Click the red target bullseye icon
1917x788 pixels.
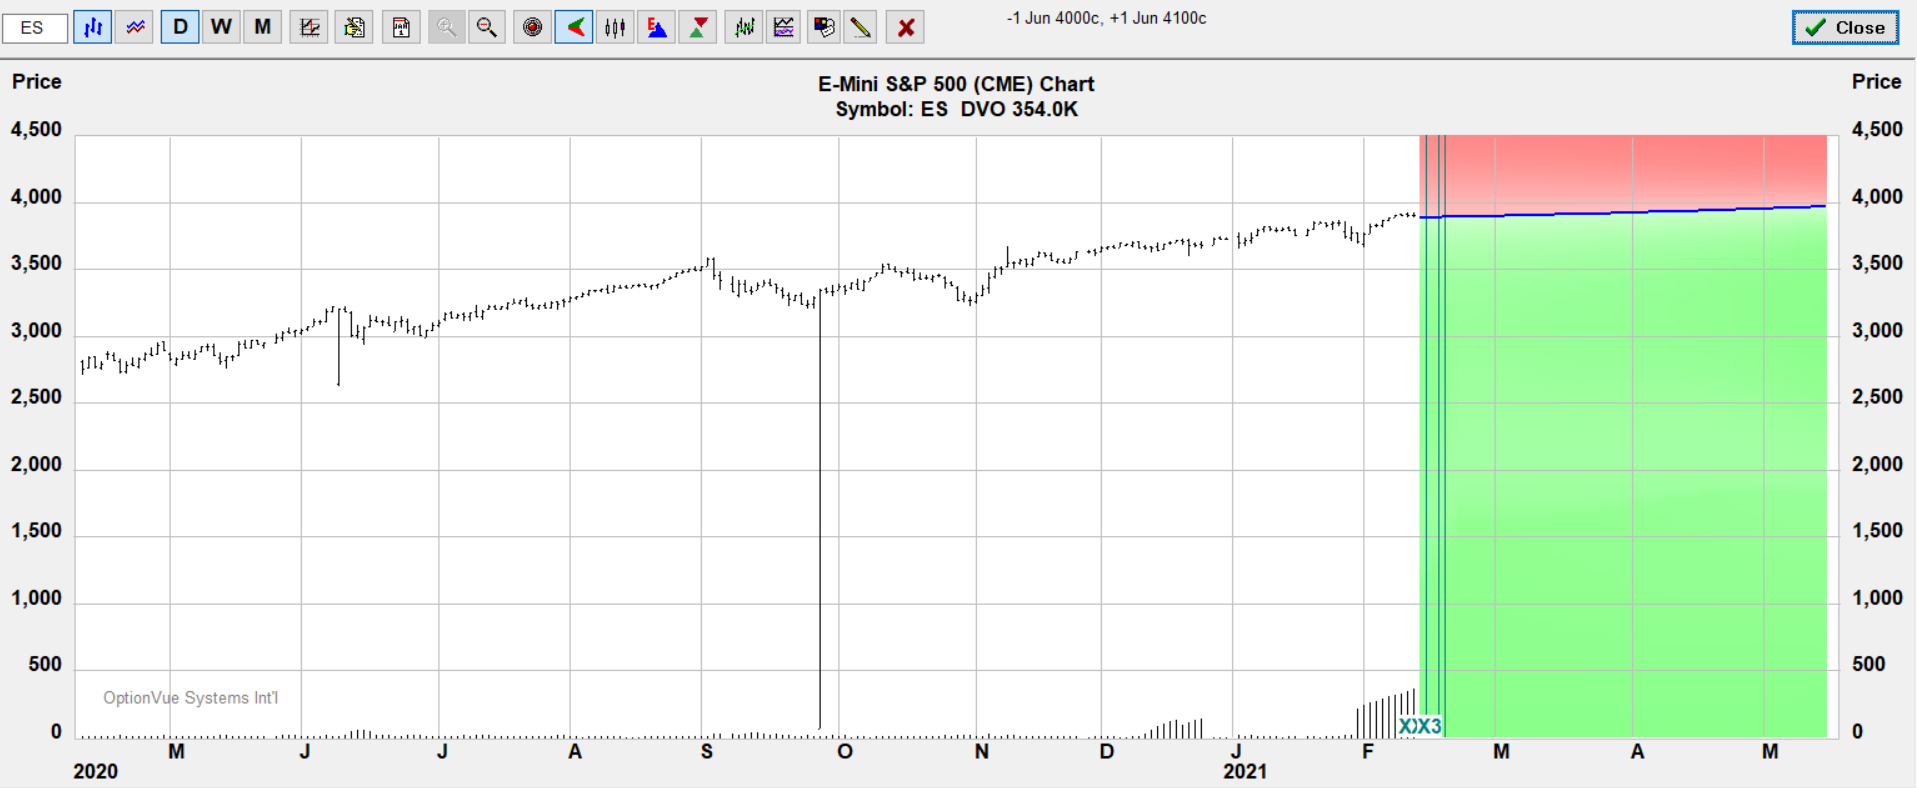pos(533,28)
